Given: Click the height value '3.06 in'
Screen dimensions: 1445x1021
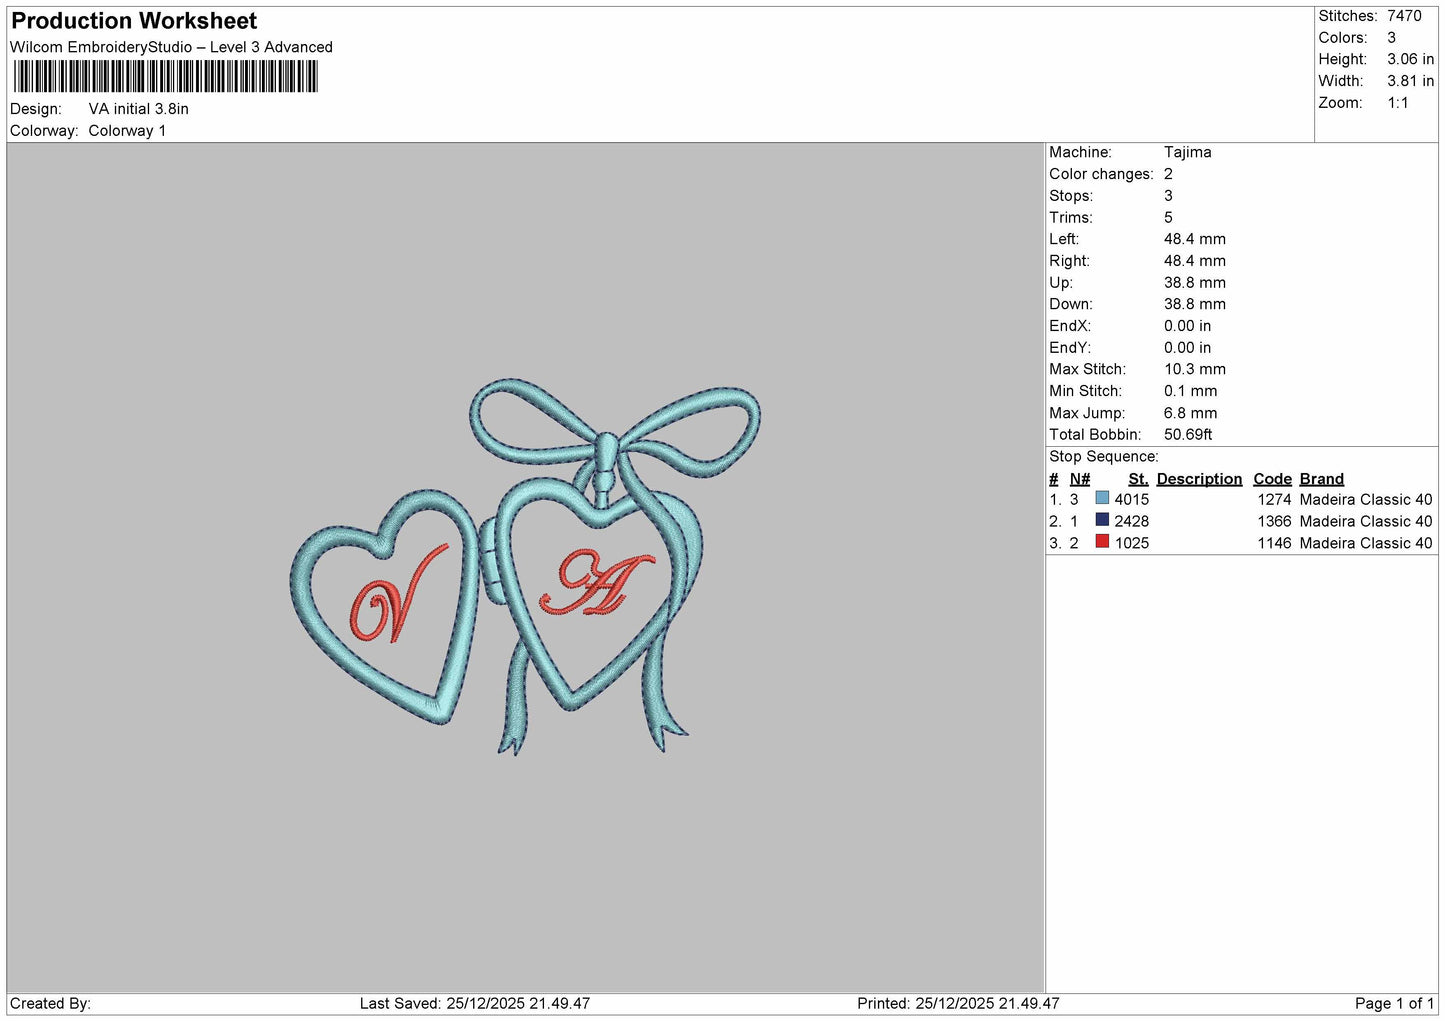Looking at the screenshot, I should click(x=1410, y=59).
